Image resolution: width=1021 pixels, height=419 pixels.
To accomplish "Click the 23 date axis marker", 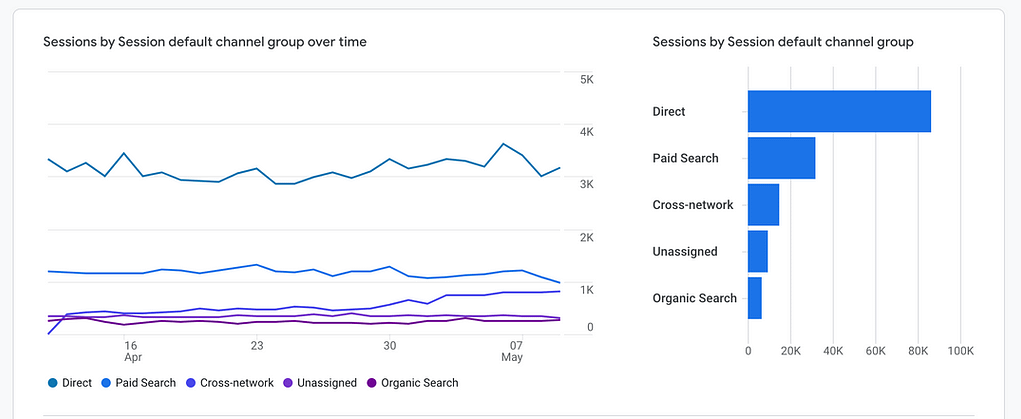I will pyautogui.click(x=257, y=345).
